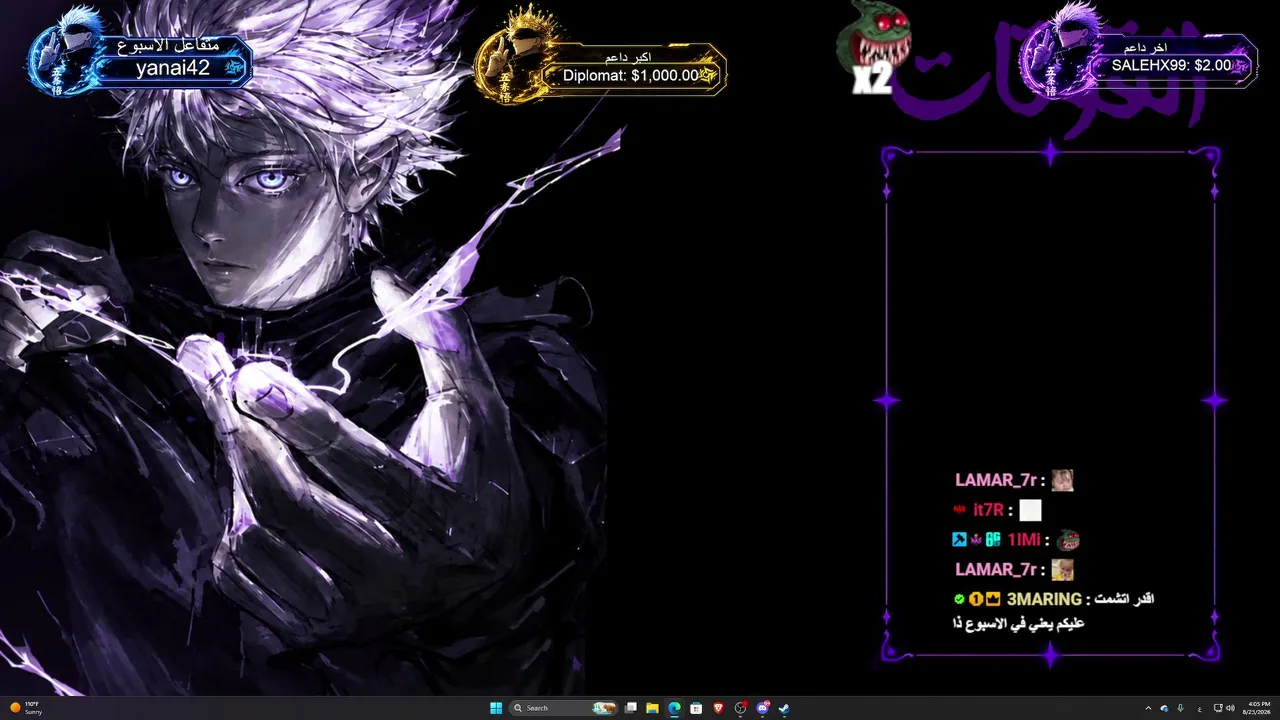1280x720 pixels.
Task: Click the microphone tray icon
Action: pos(1181,708)
